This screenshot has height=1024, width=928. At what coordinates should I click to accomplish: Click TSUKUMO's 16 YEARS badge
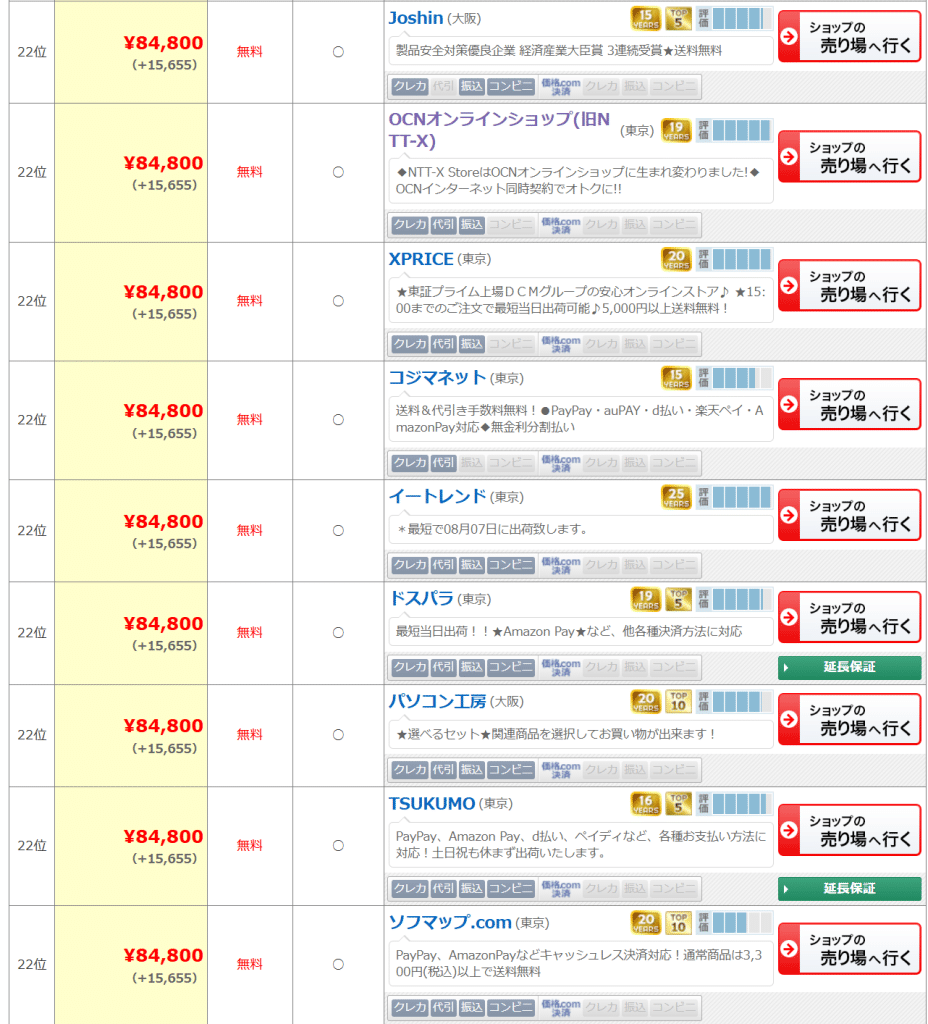click(x=645, y=804)
